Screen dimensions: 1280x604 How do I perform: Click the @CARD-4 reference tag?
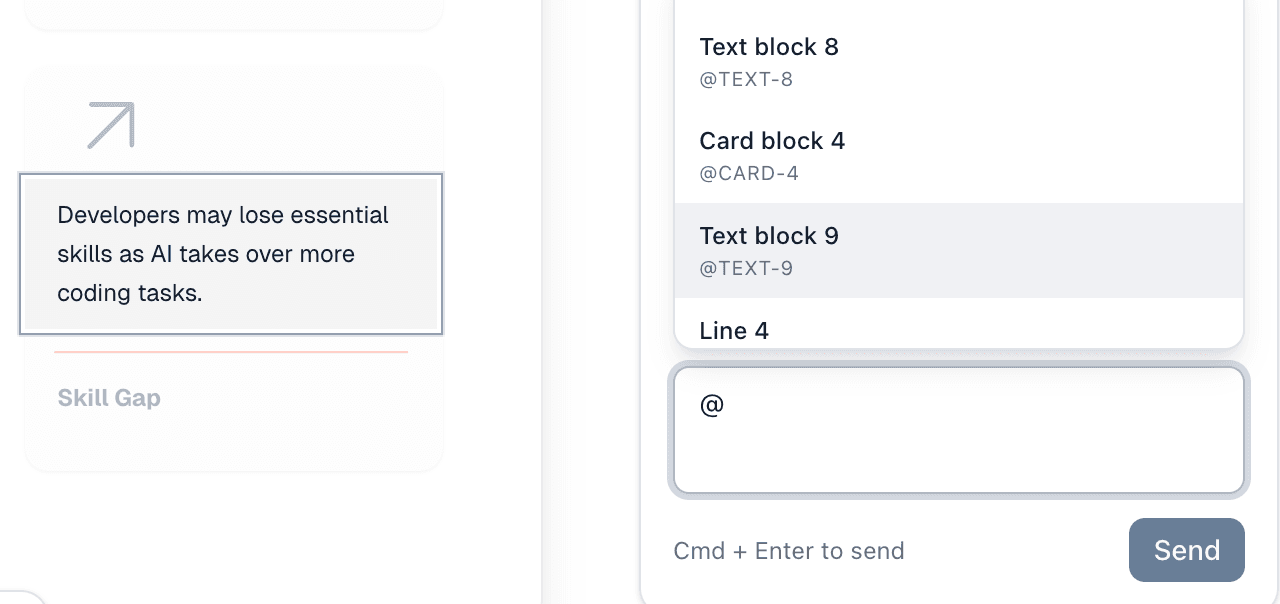pos(749,174)
